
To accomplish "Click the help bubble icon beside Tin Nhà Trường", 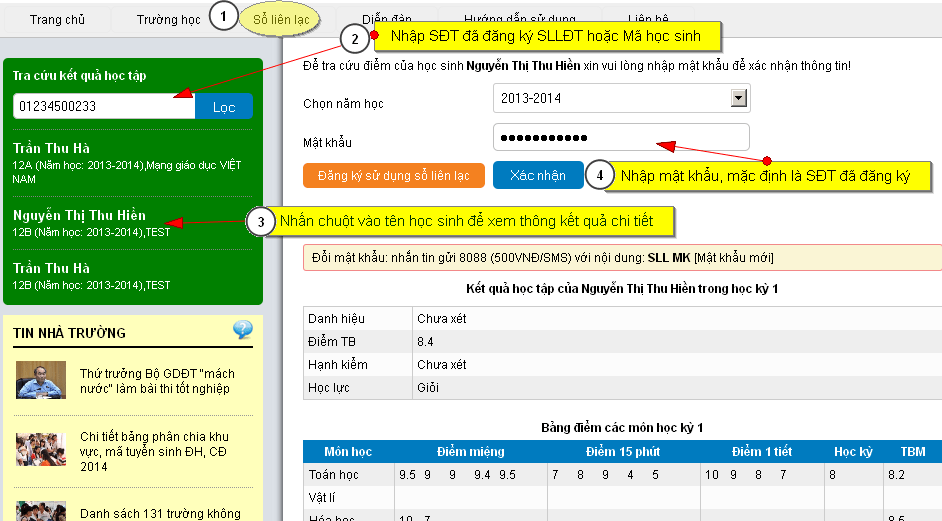I will click(x=243, y=330).
